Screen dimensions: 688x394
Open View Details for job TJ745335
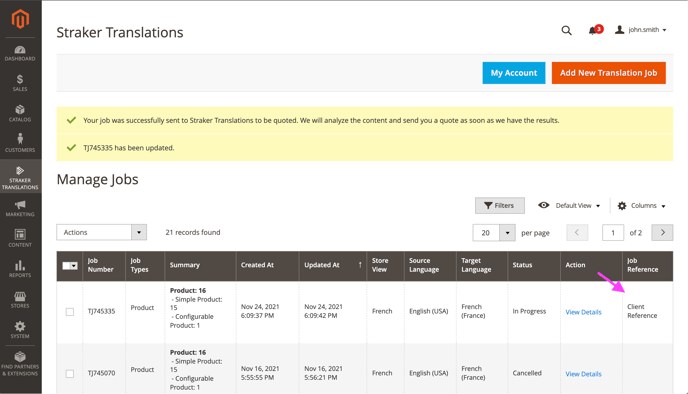583,312
